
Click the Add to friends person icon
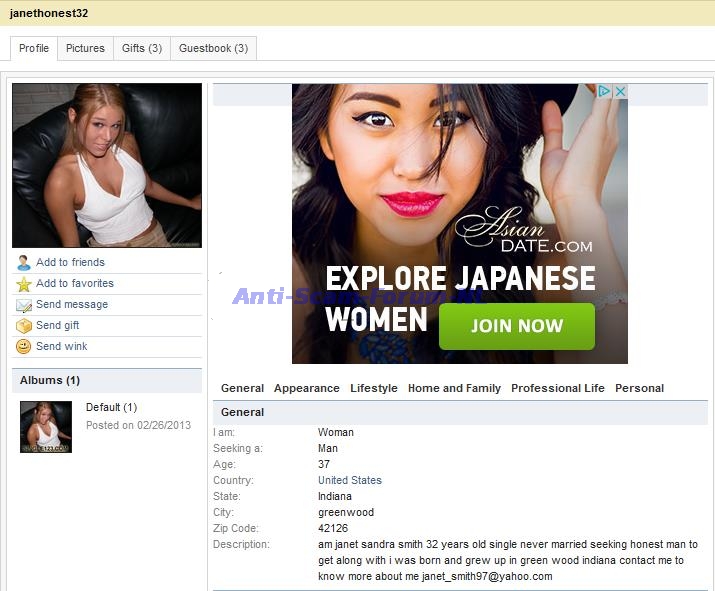pyautogui.click(x=24, y=263)
